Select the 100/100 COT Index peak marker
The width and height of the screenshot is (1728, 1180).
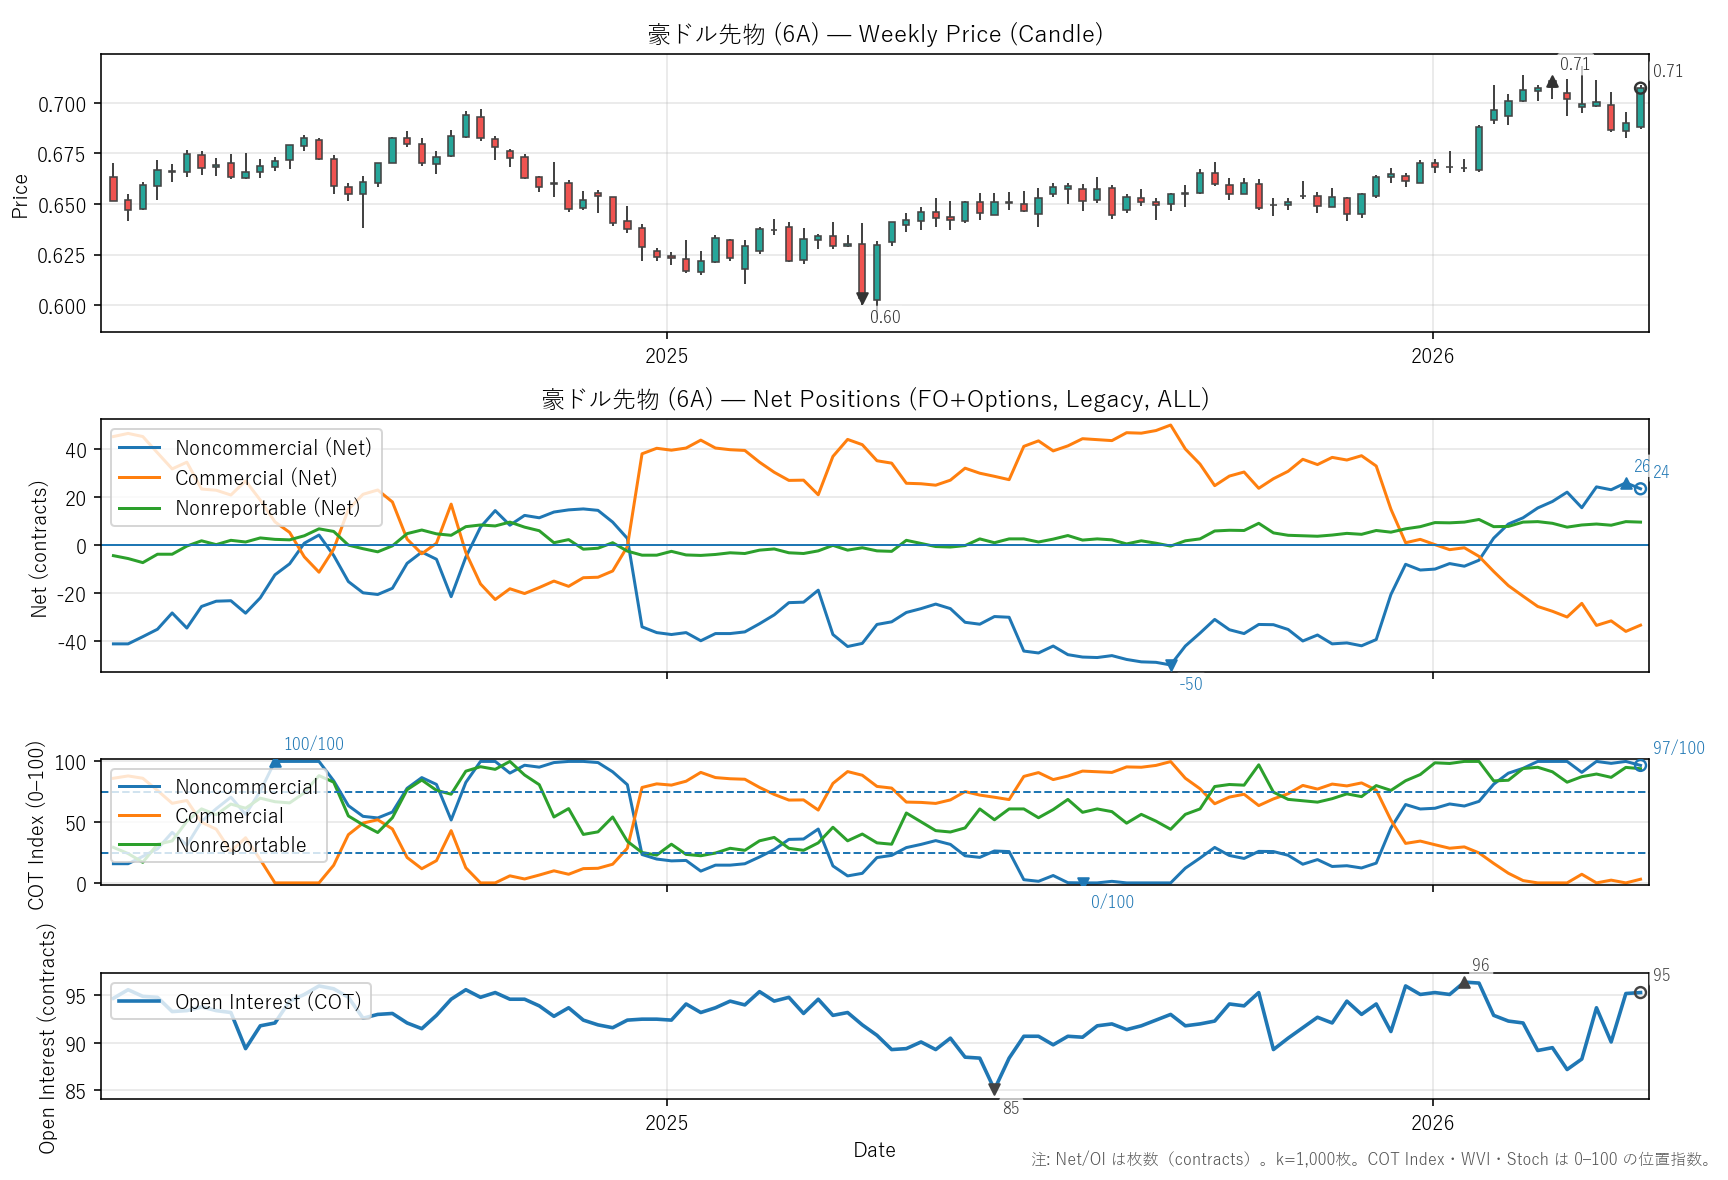pos(276,763)
